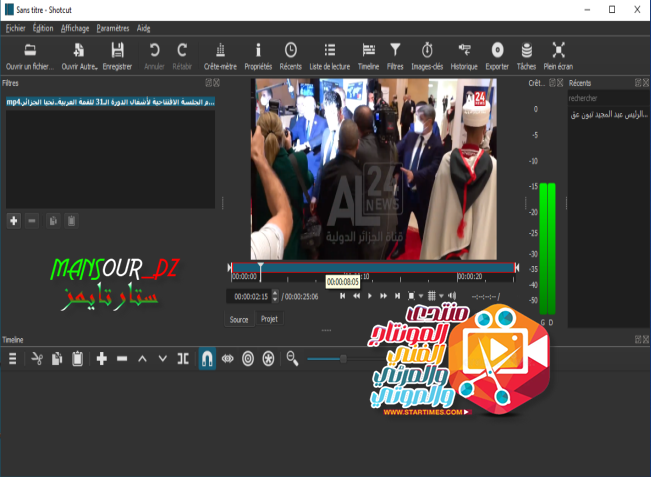Select the mp4 clip entry in Filtres
Viewport: 651px width, 477px height.
click(110, 102)
